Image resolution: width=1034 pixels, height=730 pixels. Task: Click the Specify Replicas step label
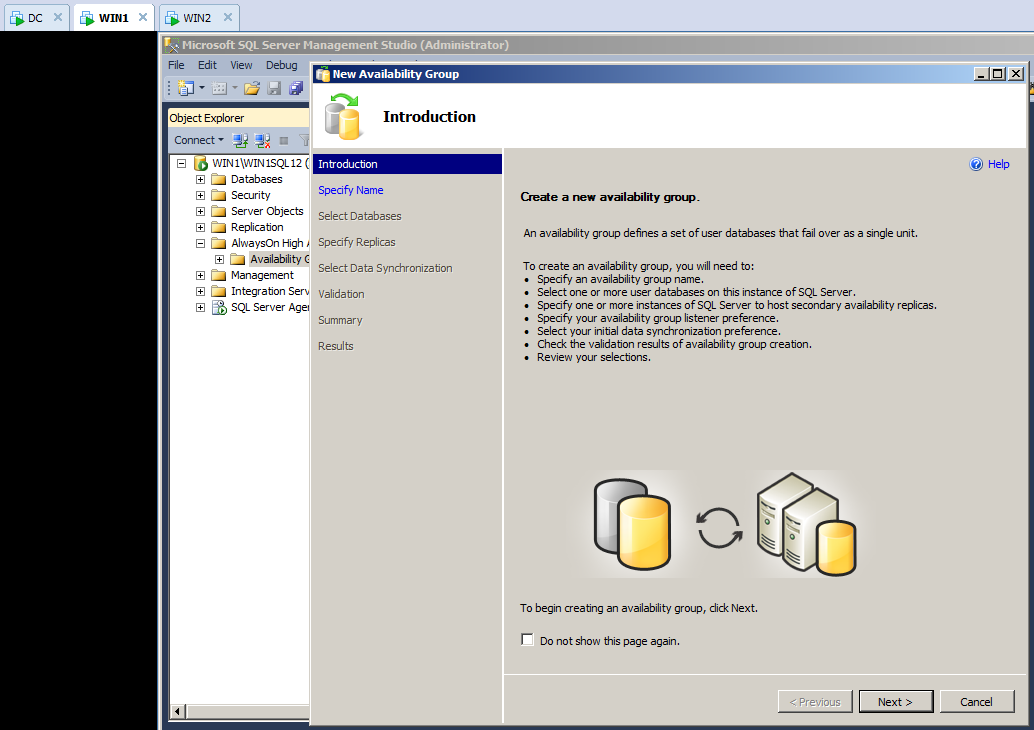tap(357, 242)
